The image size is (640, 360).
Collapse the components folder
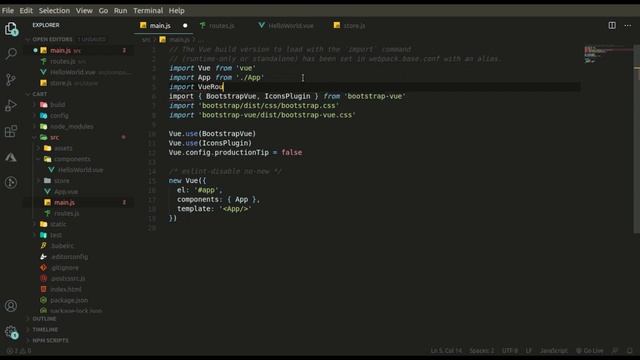click(x=72, y=159)
